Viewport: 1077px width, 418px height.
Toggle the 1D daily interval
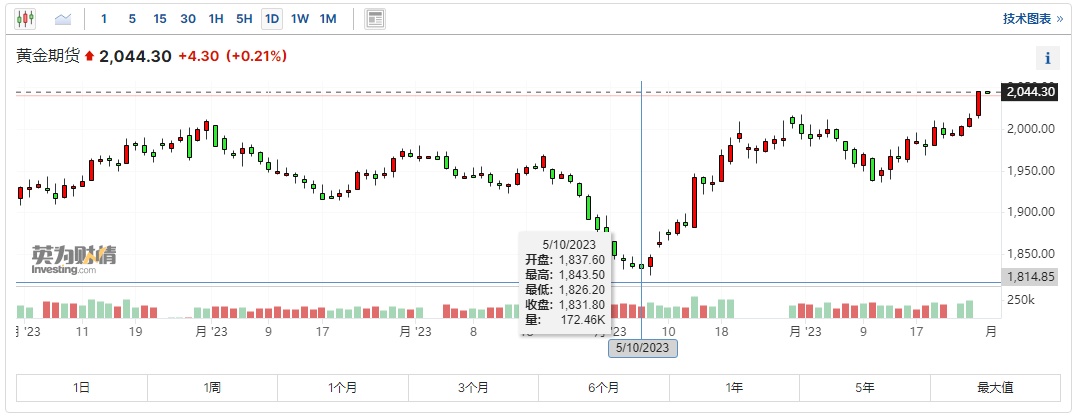pyautogui.click(x=271, y=18)
